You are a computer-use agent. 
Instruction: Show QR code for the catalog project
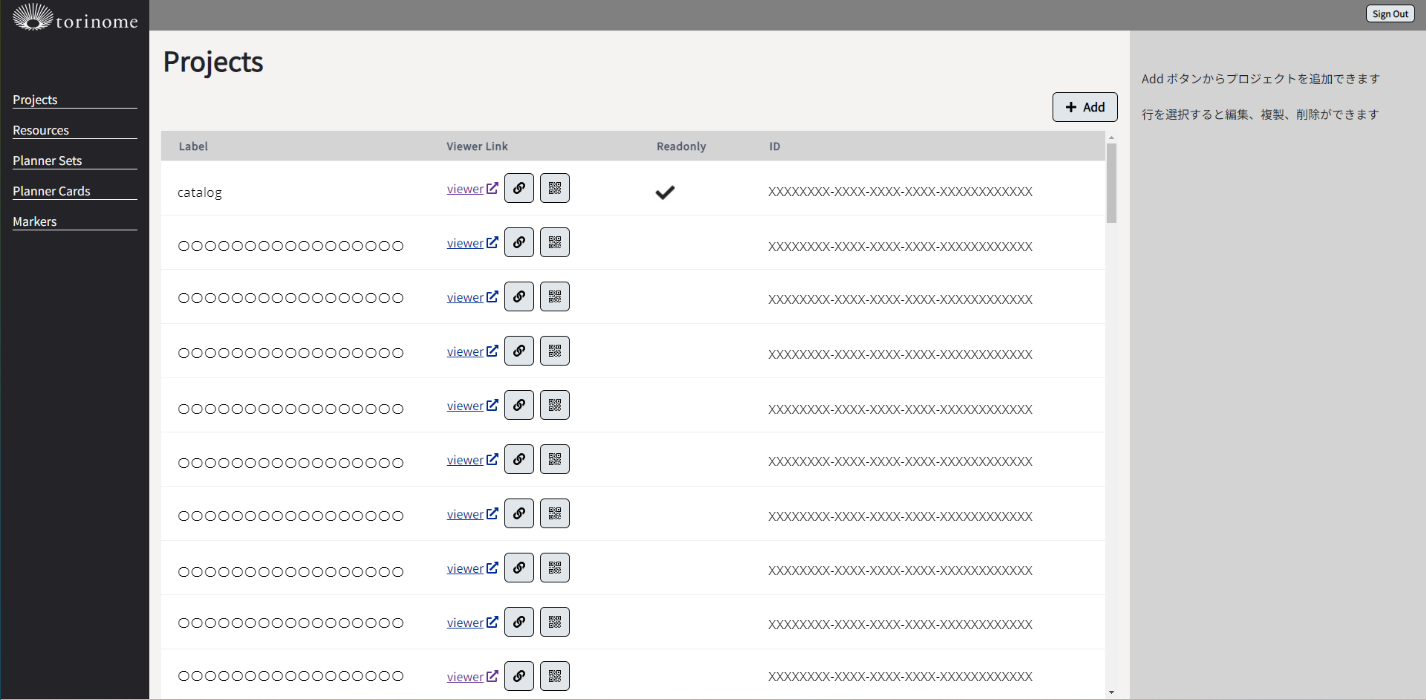pos(555,188)
